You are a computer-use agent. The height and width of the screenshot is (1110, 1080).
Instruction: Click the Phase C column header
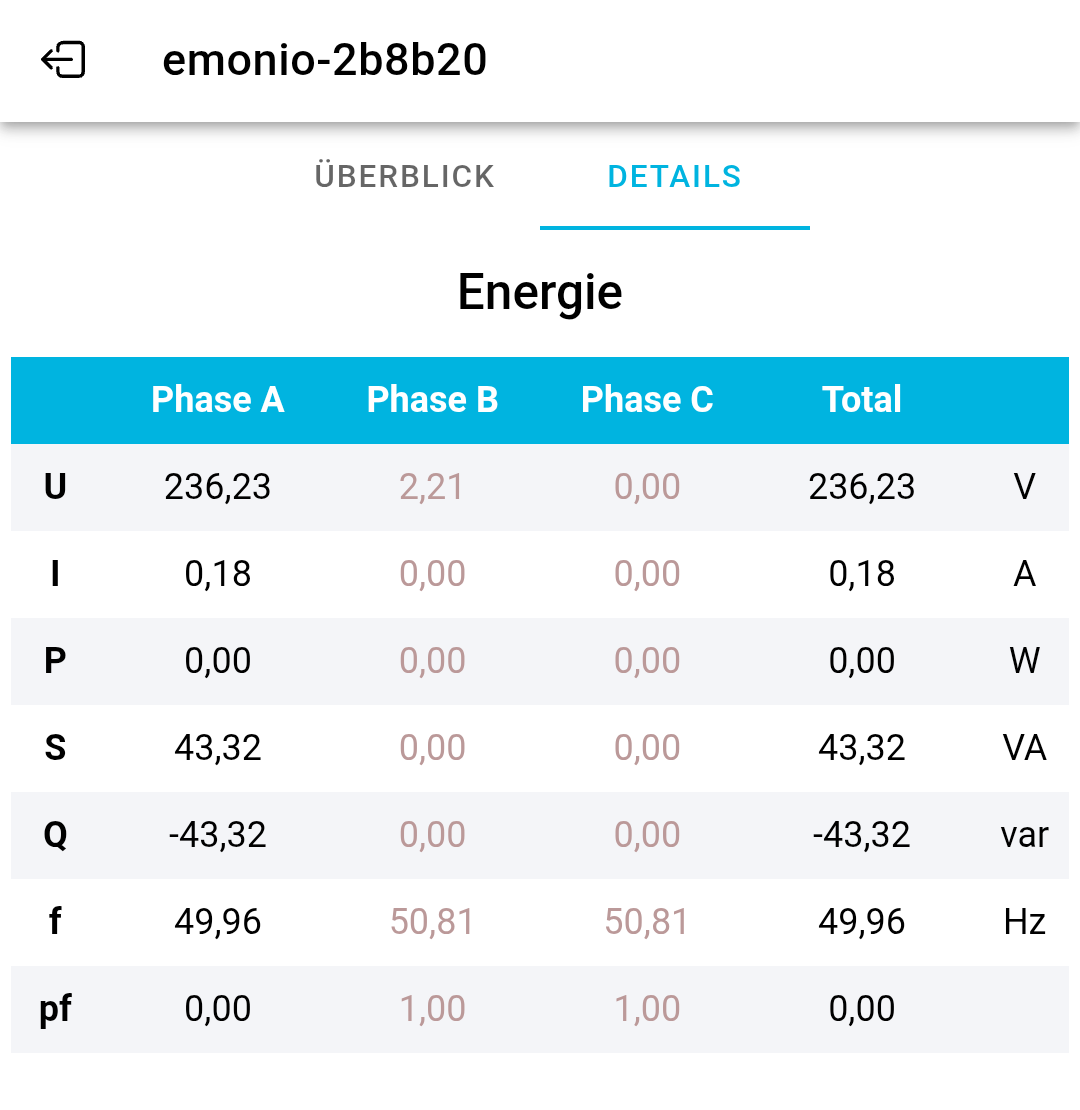647,400
